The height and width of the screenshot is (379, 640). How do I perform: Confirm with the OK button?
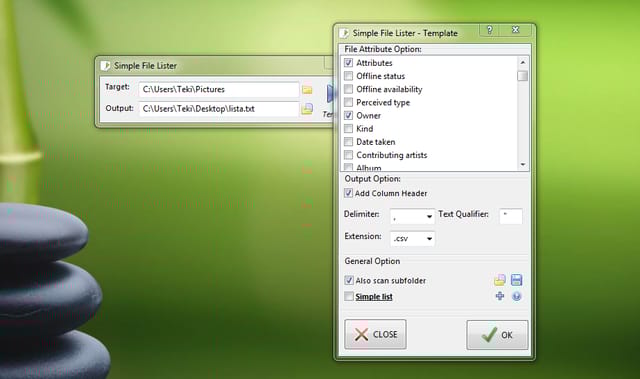[497, 335]
